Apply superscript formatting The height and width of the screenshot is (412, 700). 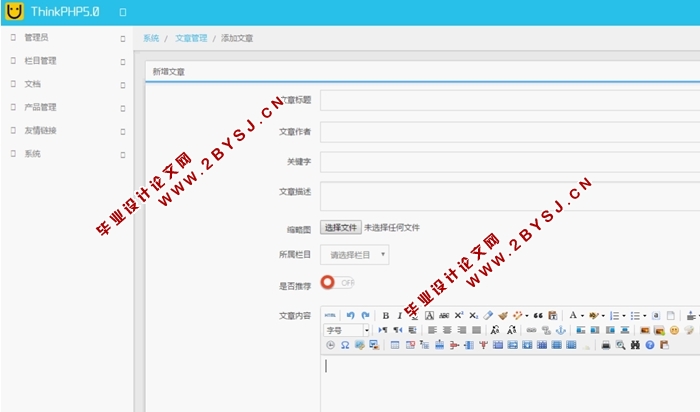[459, 316]
